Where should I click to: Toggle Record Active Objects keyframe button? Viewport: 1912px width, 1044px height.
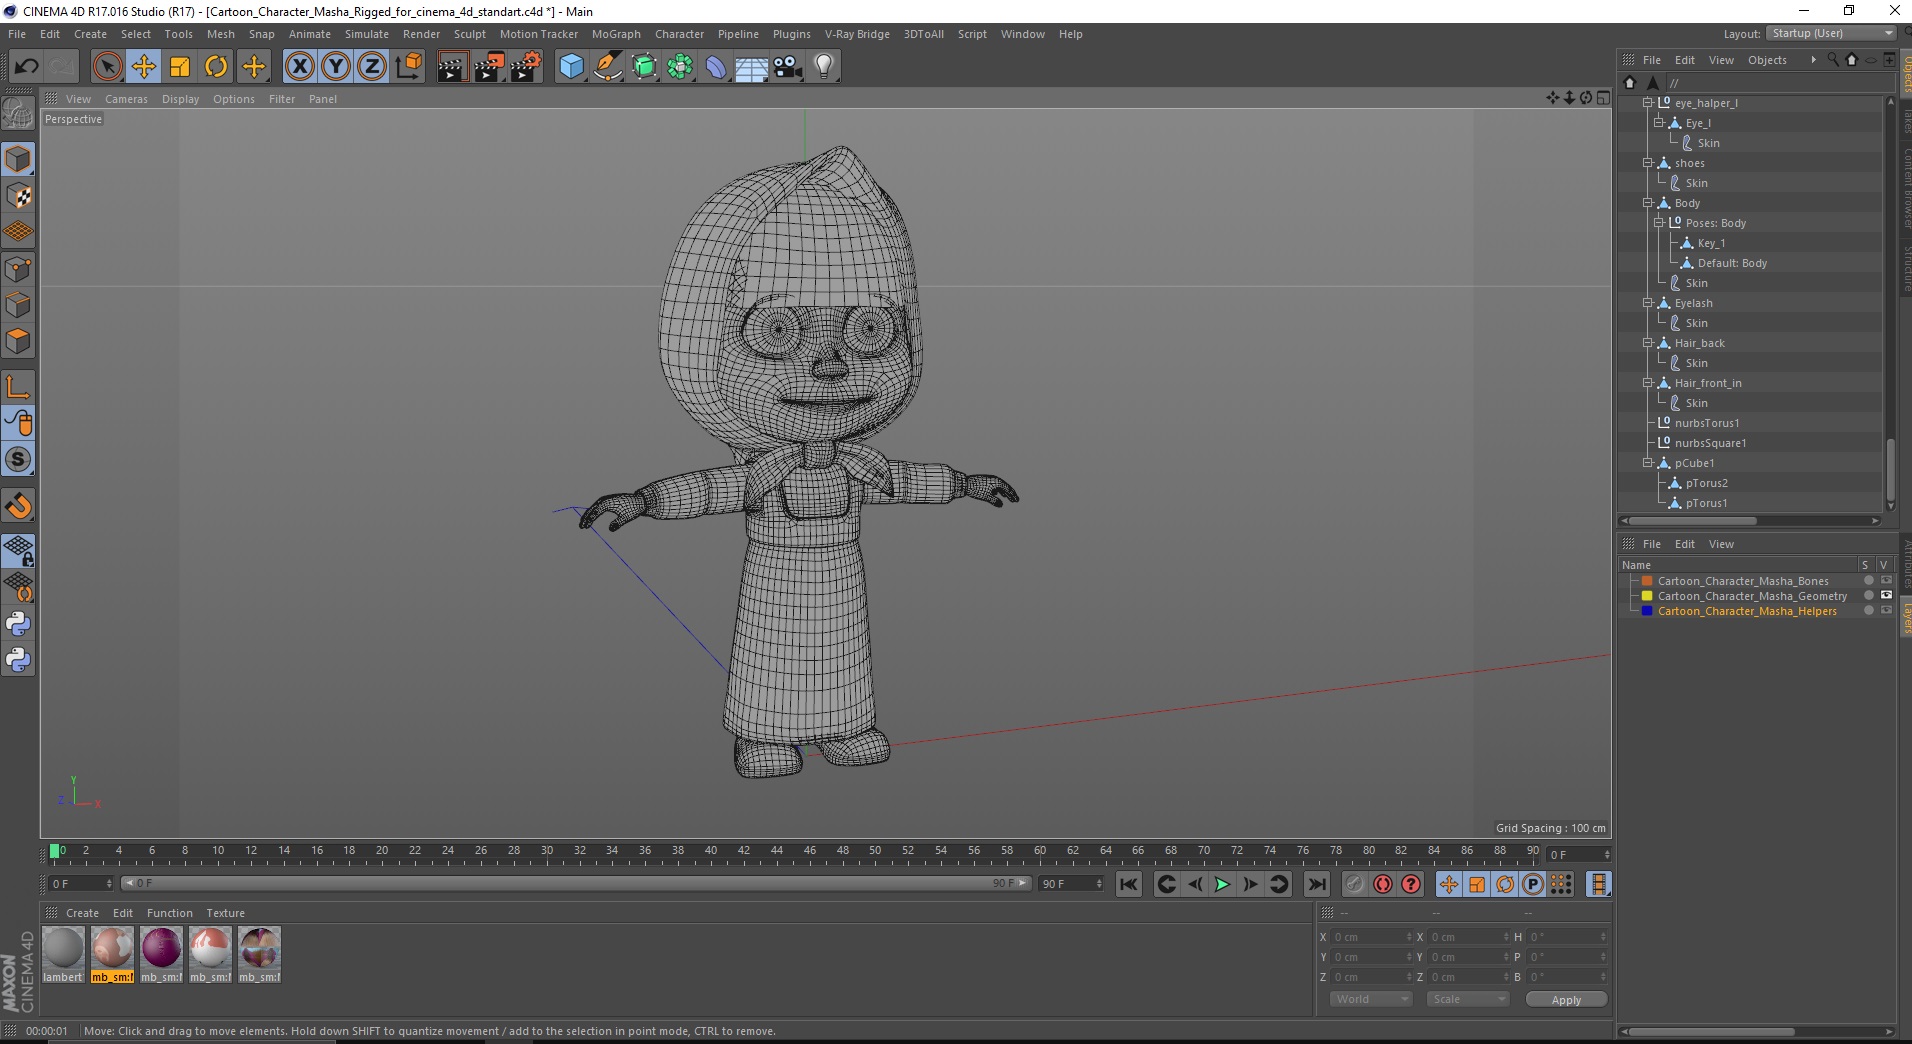[1354, 884]
